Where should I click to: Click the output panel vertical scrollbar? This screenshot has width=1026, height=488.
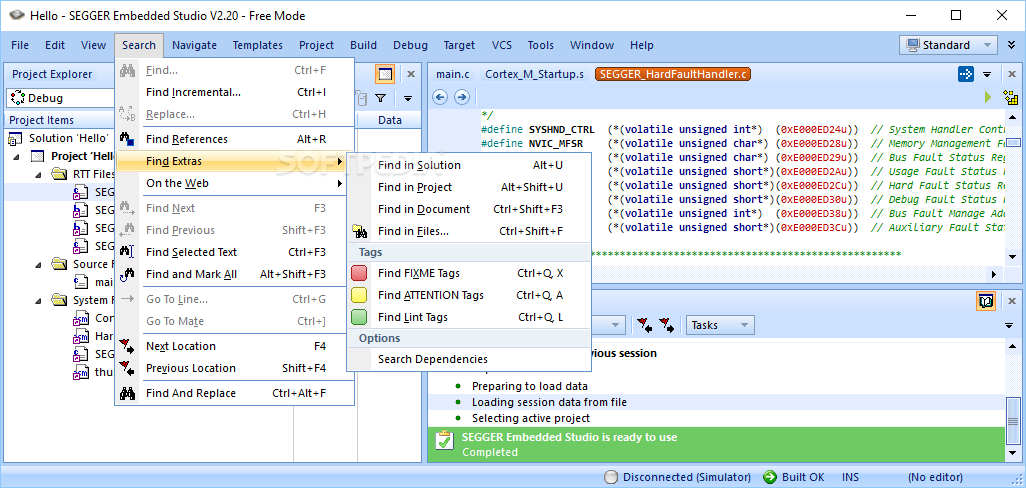(1013, 422)
